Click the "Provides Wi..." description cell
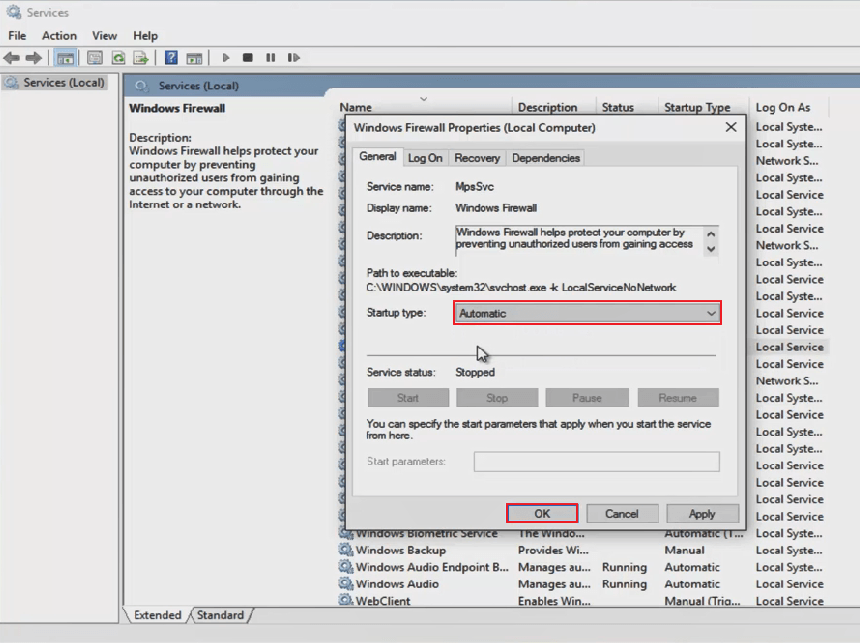 coord(553,550)
